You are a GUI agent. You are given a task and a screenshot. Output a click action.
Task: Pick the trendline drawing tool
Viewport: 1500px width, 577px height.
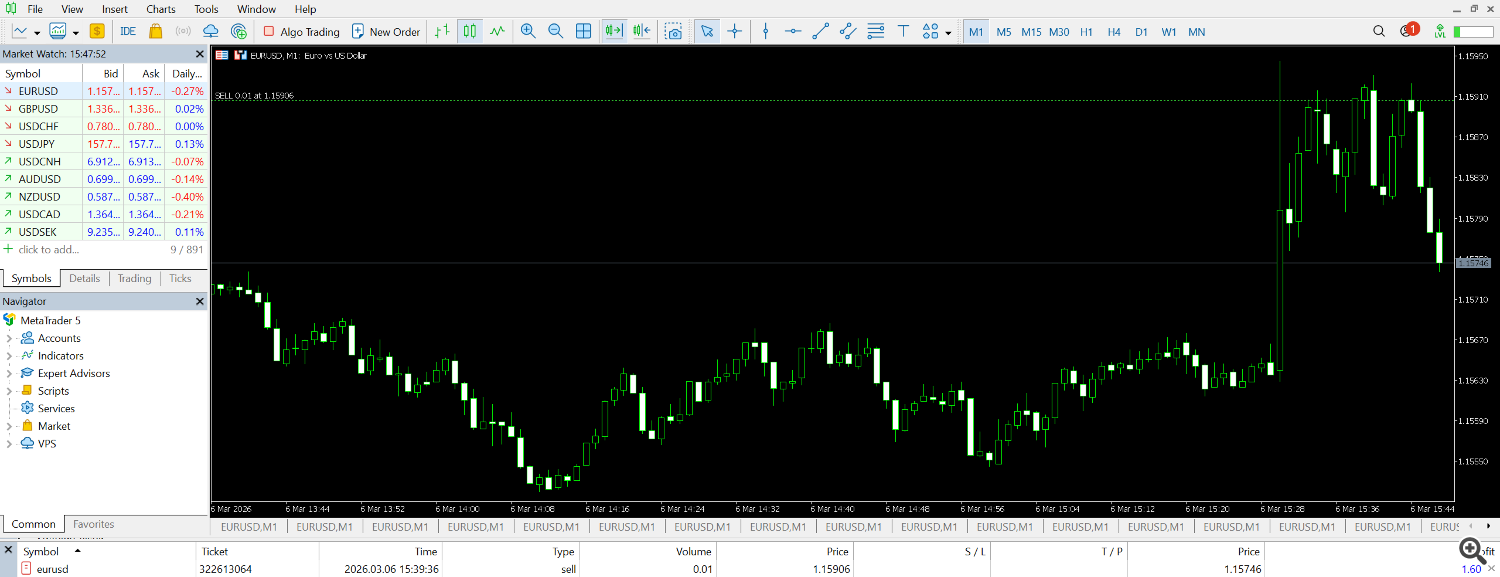[820, 31]
